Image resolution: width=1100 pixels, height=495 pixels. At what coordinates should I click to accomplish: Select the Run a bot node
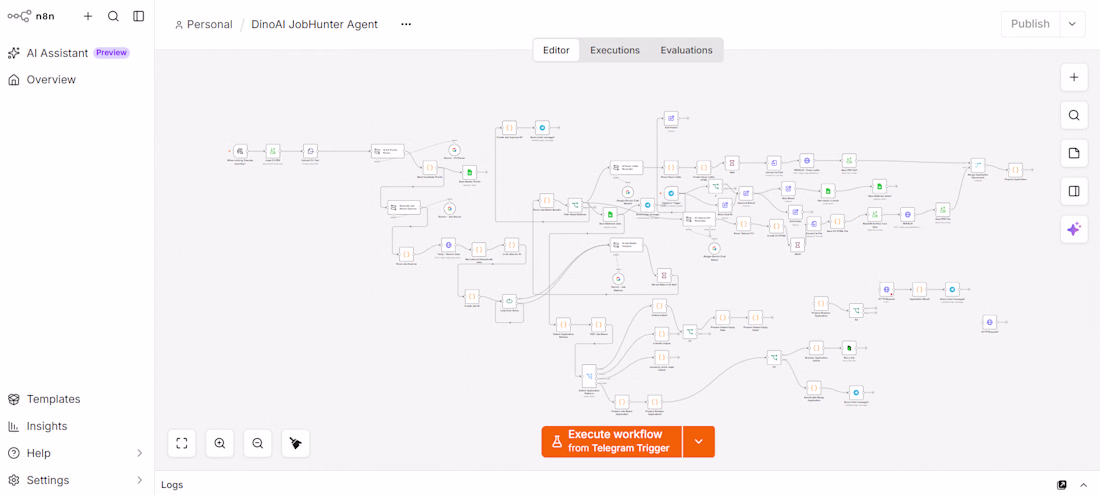[x=849, y=348]
